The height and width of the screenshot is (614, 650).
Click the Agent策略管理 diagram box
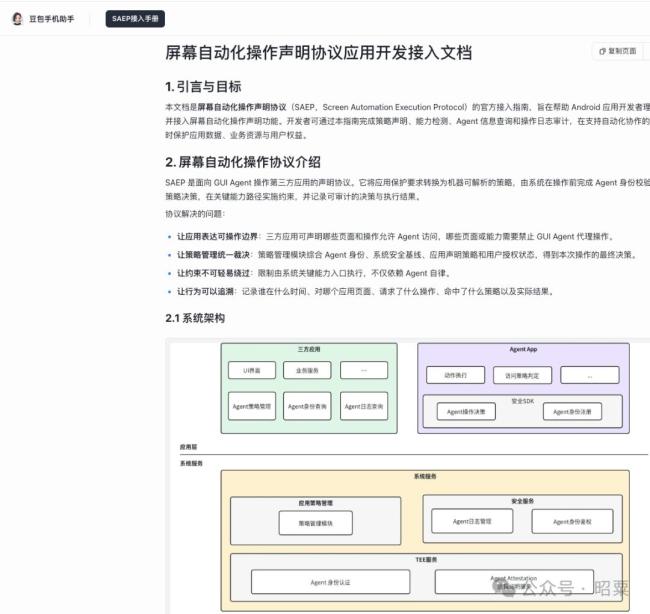[x=252, y=406]
